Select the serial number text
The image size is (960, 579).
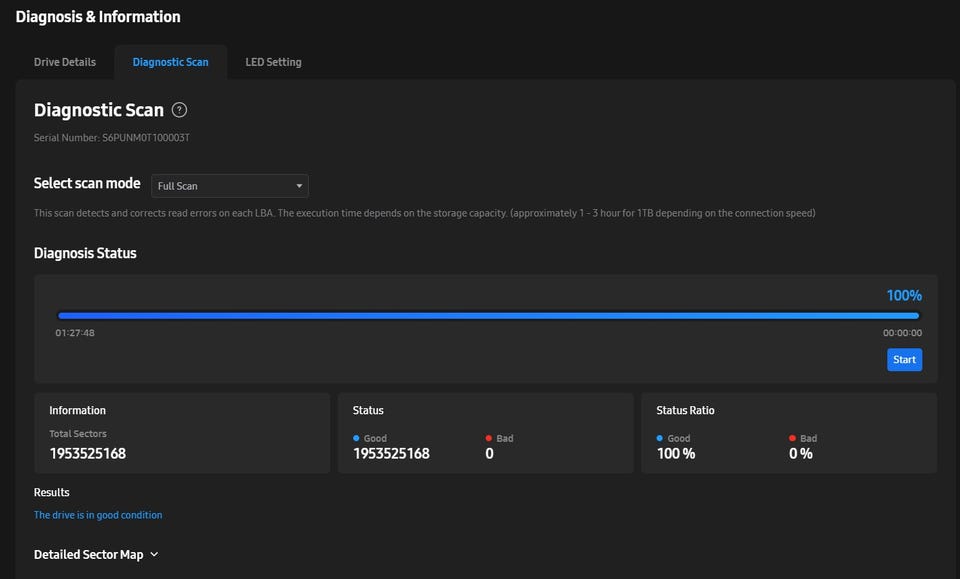pyautogui.click(x=112, y=137)
